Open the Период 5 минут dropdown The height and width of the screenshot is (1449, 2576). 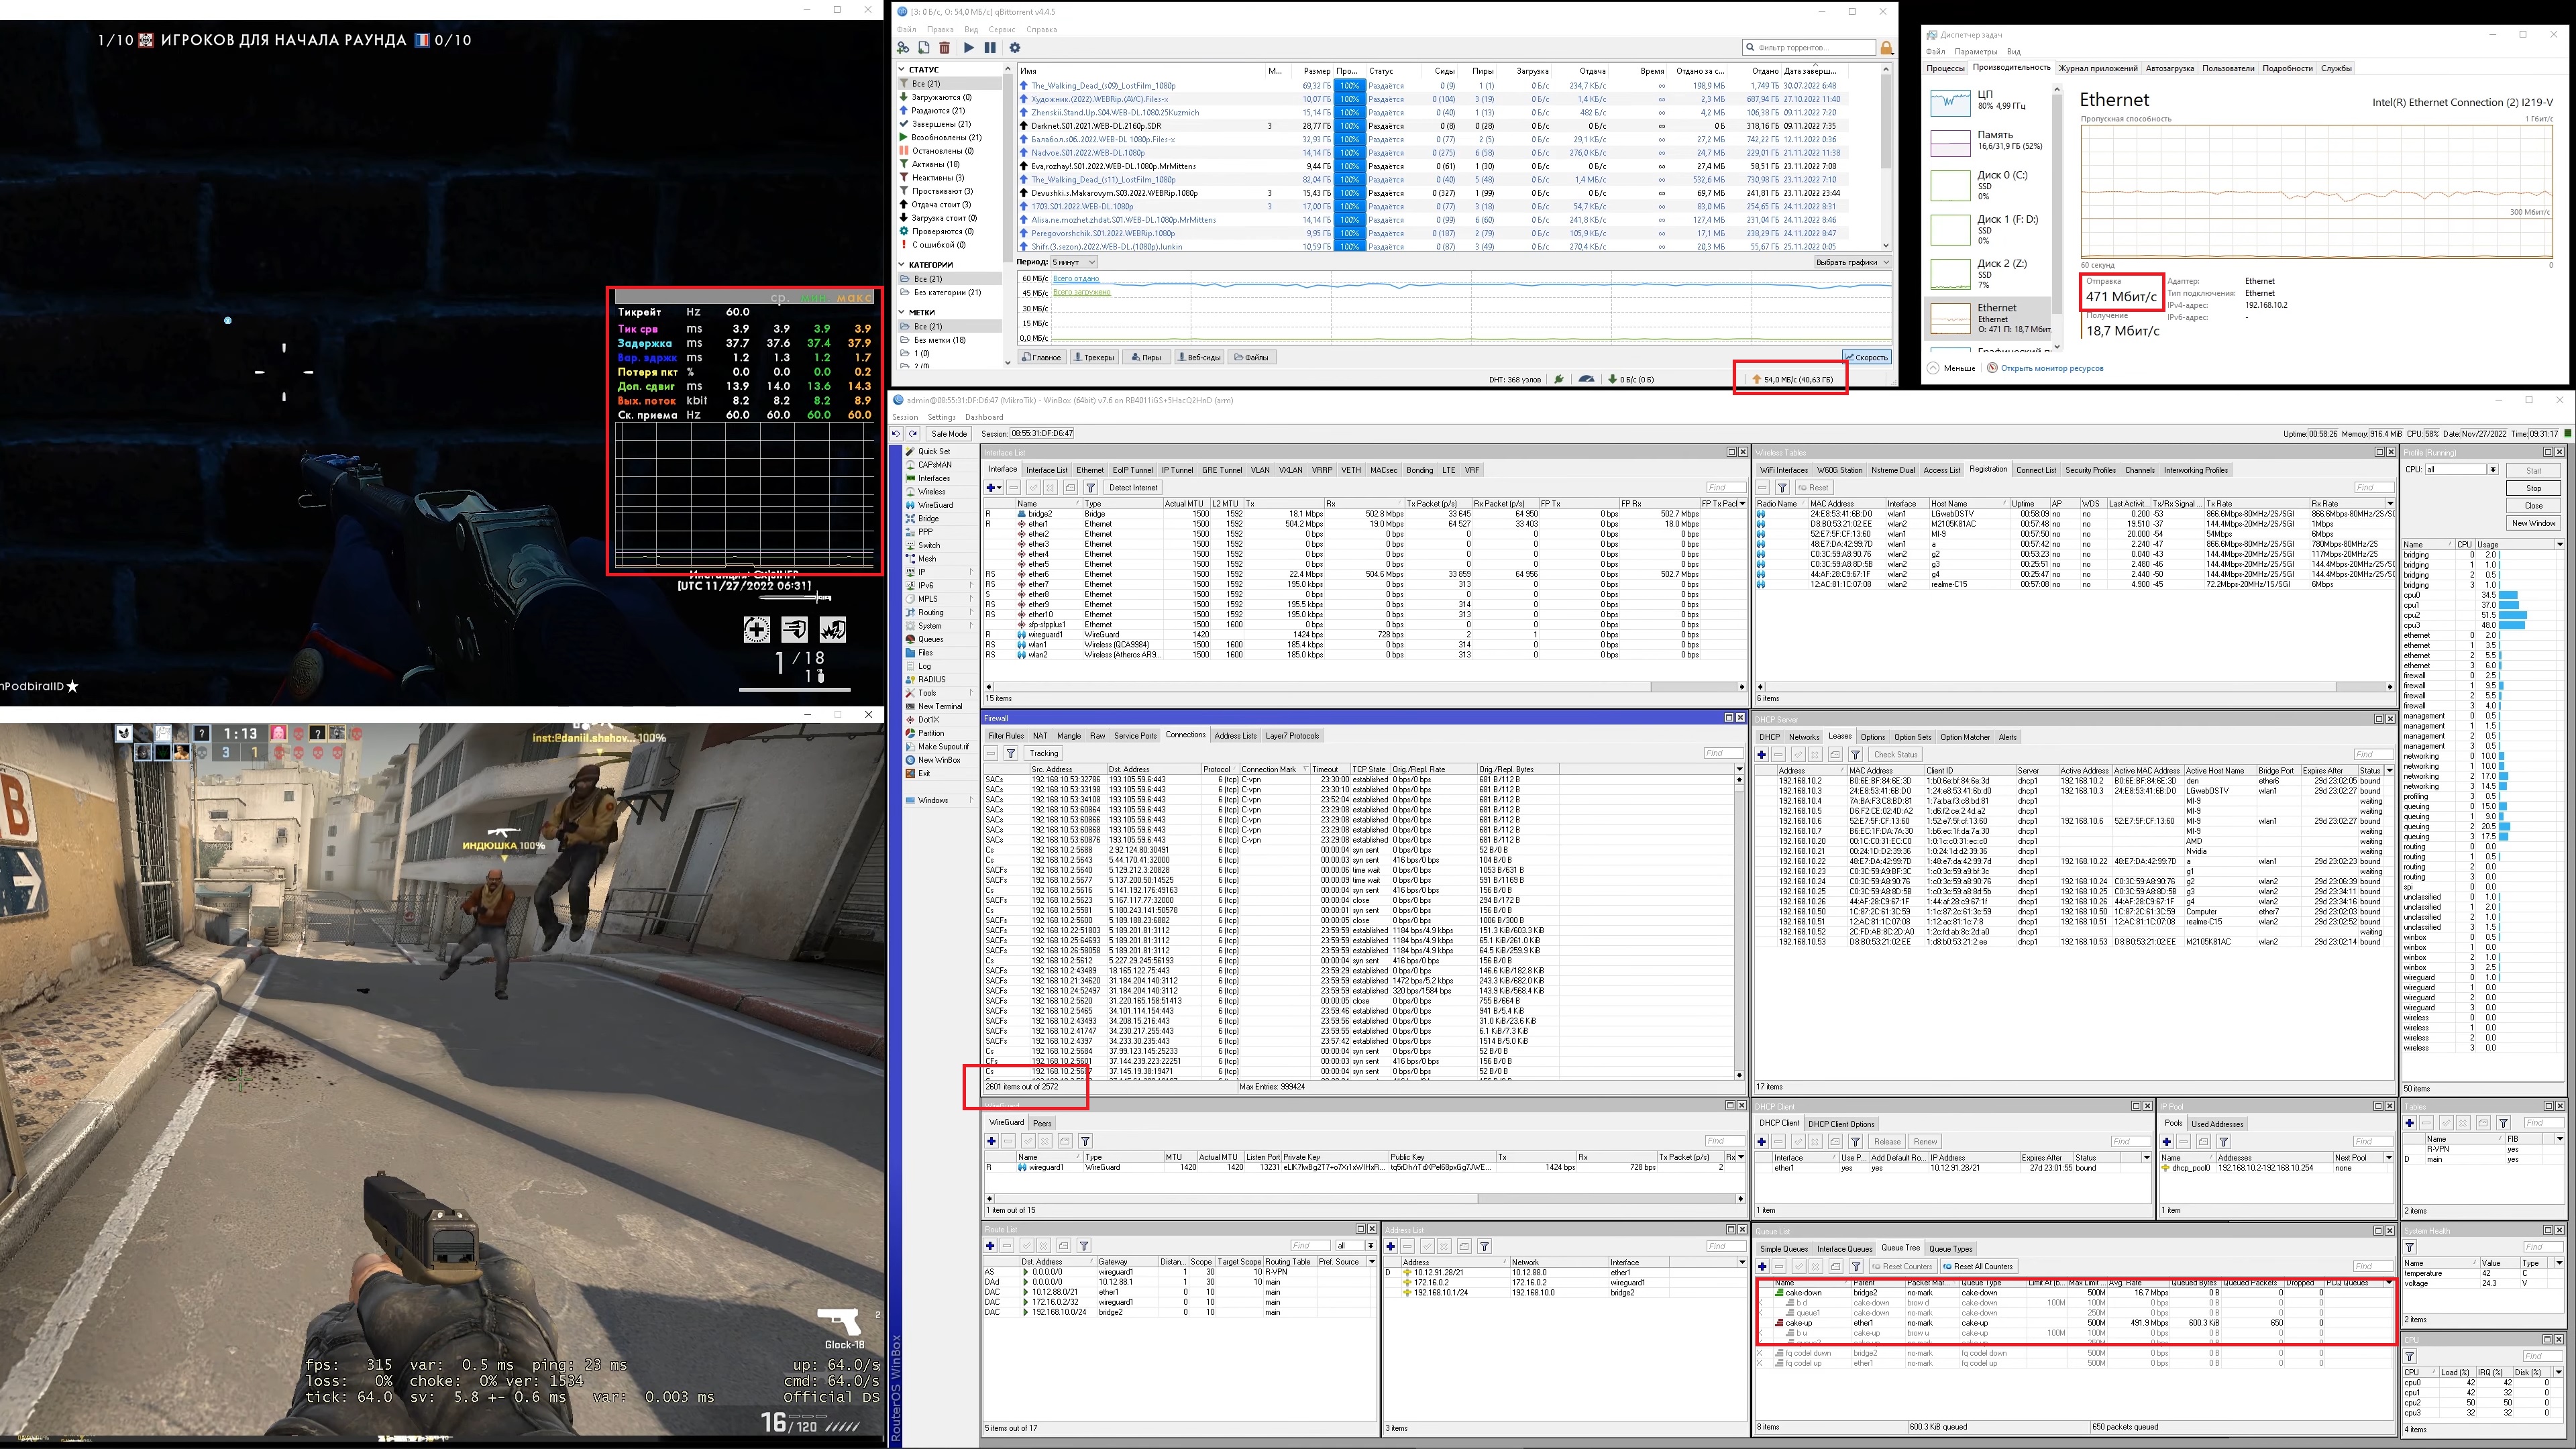[x=1074, y=262]
